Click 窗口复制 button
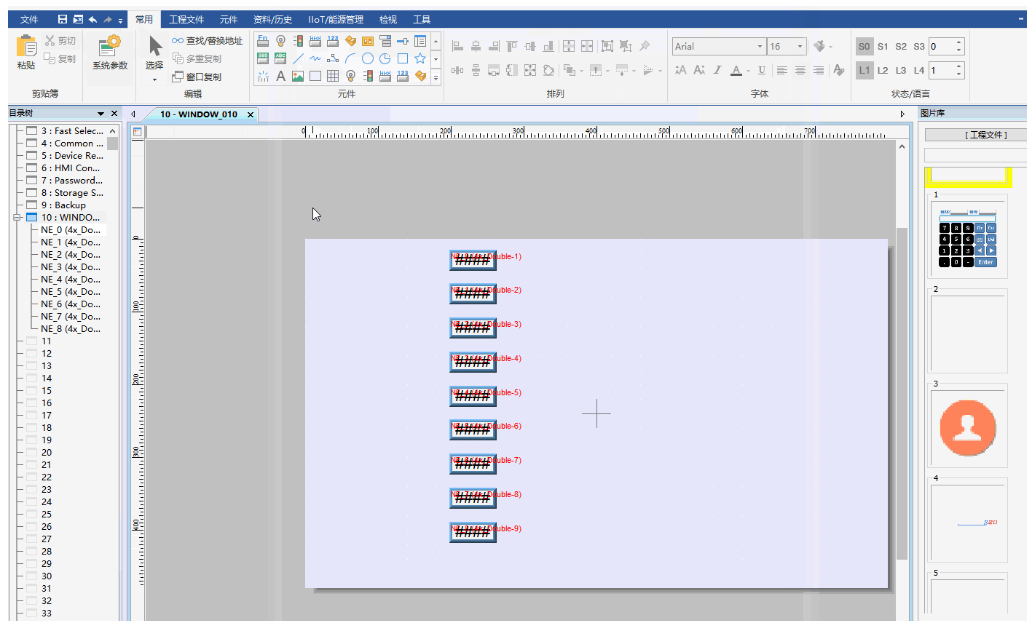Viewport: 1027px width, 621px height. point(197,77)
